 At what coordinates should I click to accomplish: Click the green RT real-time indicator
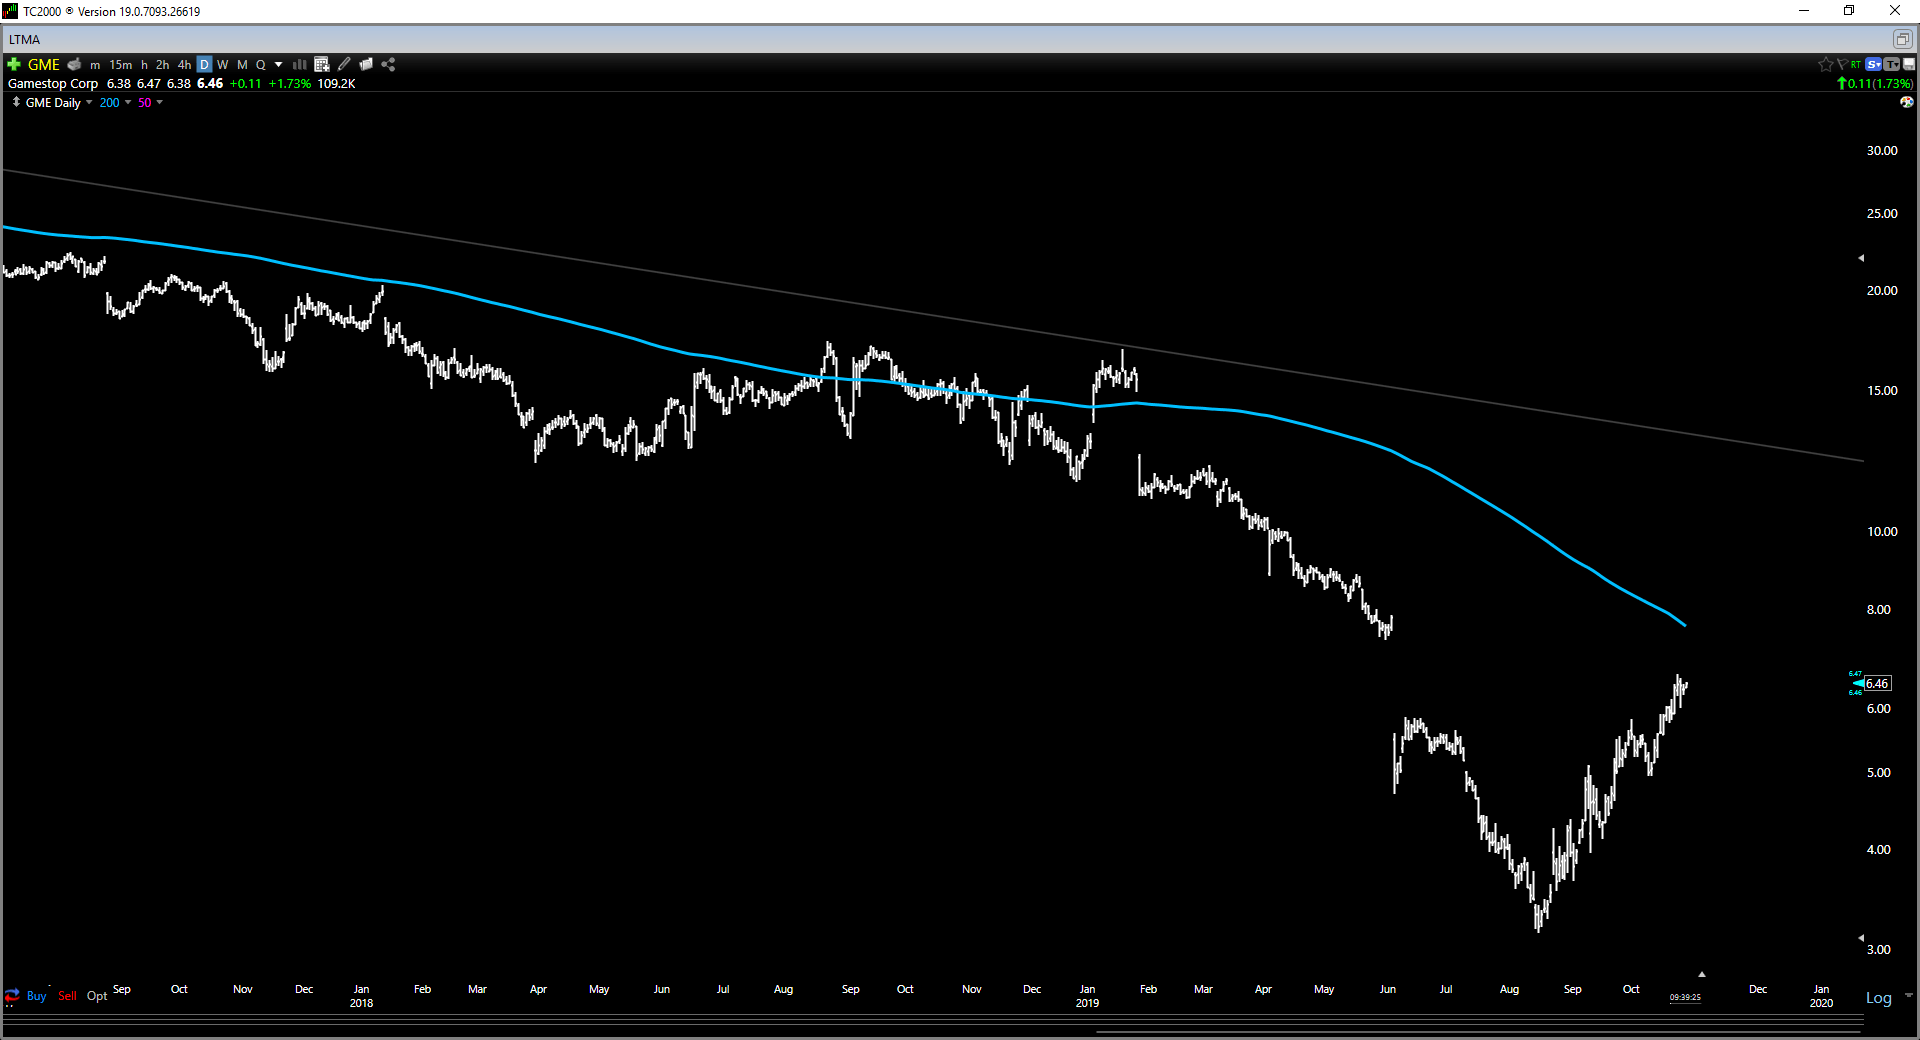click(1856, 64)
